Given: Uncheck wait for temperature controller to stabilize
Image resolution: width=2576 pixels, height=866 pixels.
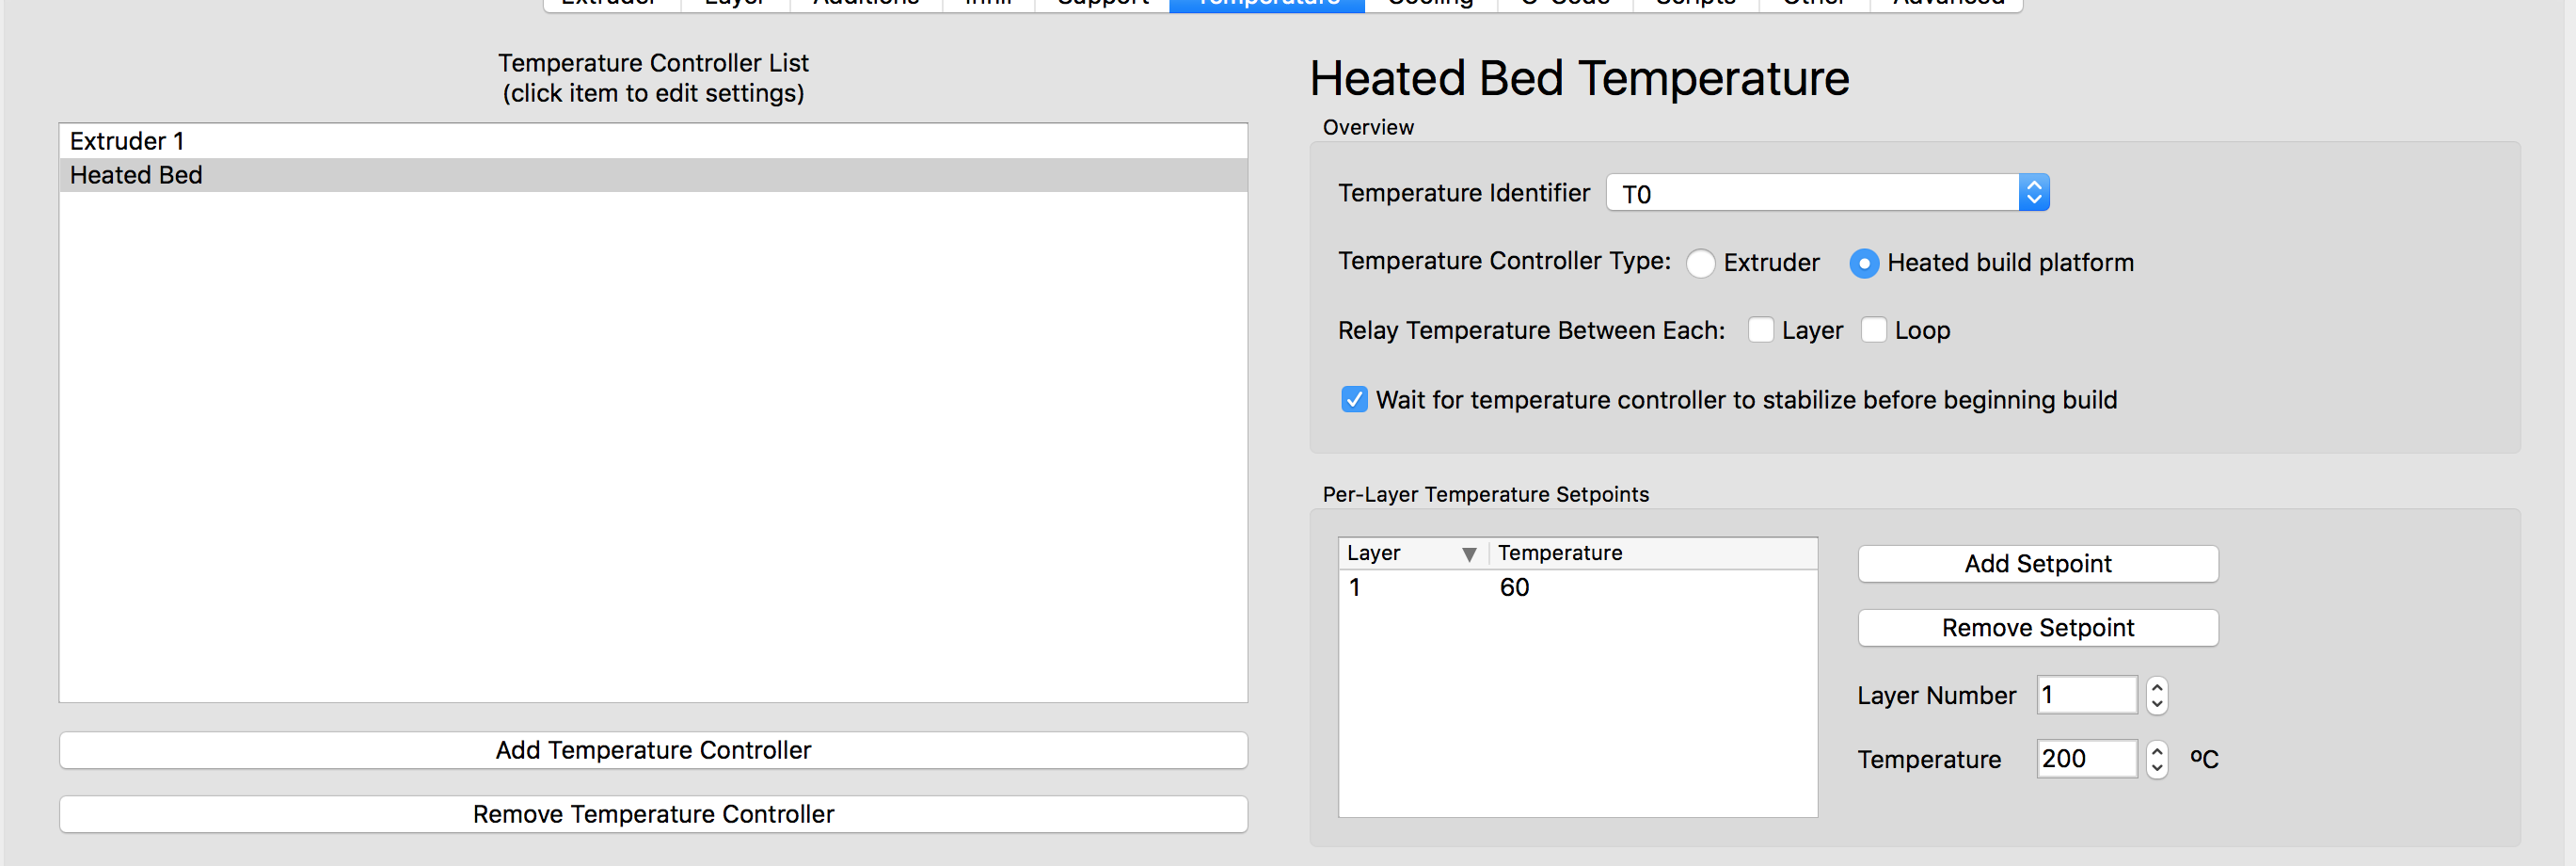Looking at the screenshot, I should [1354, 400].
